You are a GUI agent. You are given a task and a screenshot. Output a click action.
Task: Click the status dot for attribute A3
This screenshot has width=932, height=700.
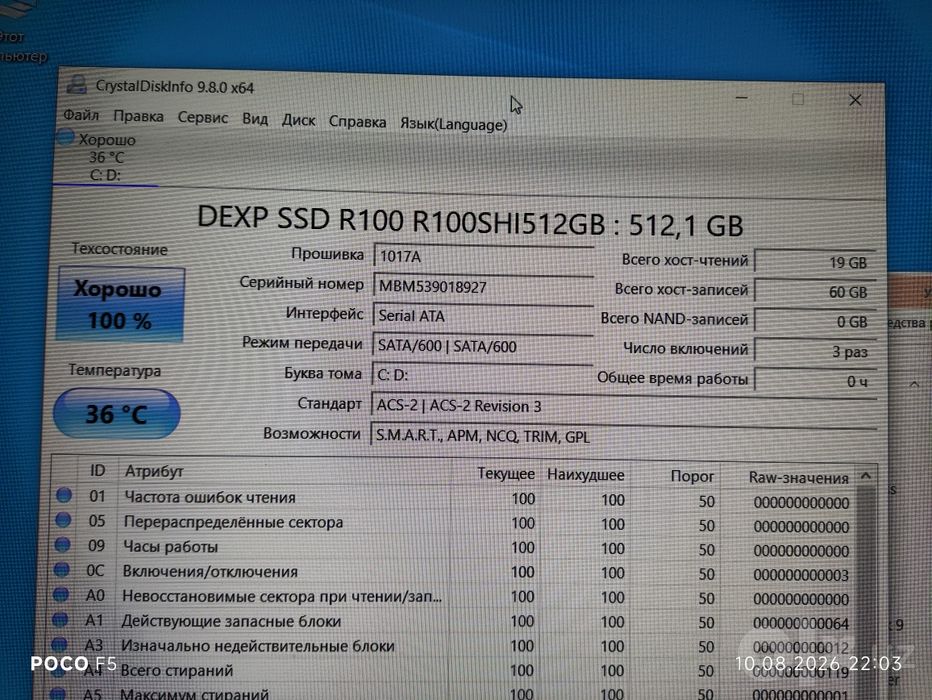59,644
